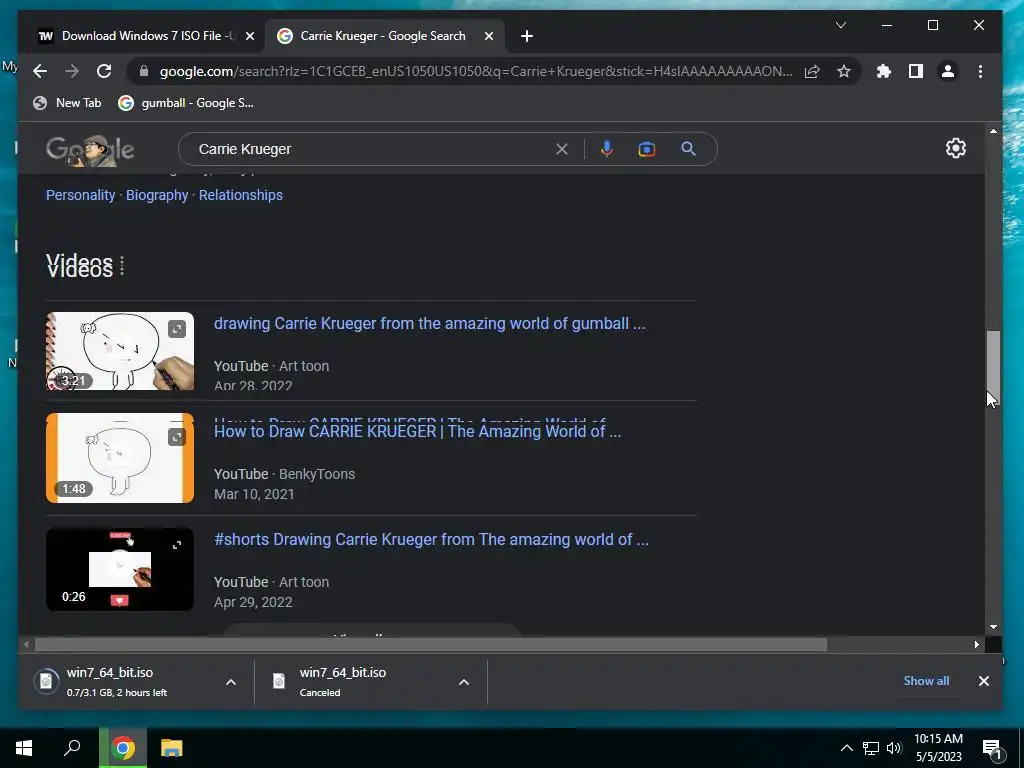This screenshot has width=1024, height=768.
Task: Open Chrome side panel
Action: point(916,71)
